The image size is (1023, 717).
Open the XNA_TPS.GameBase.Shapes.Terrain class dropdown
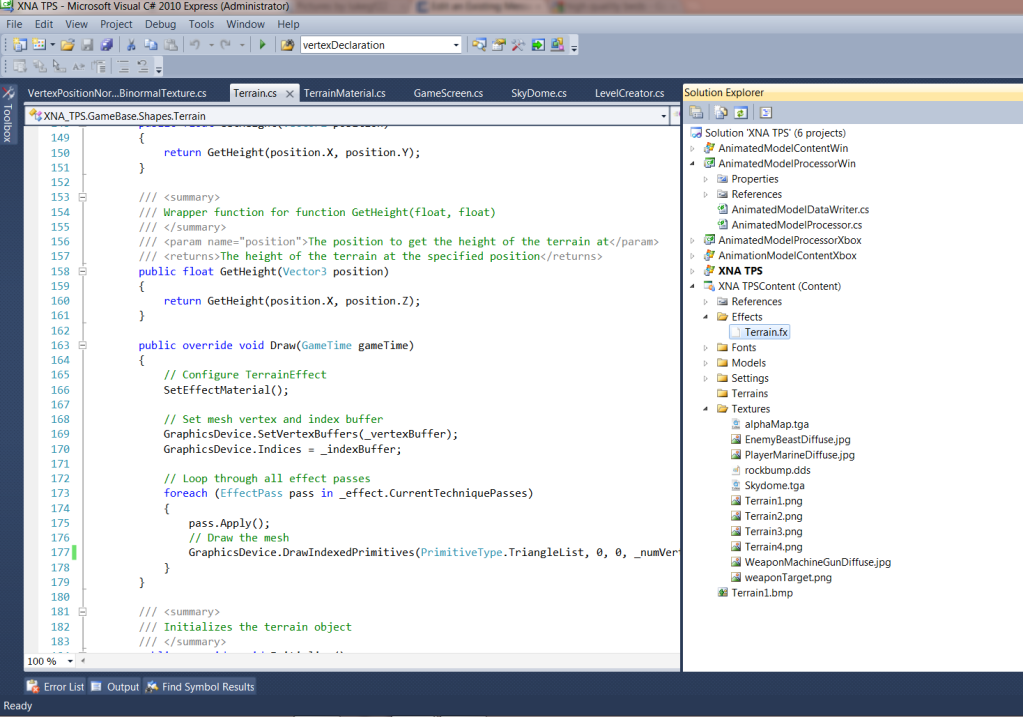point(663,116)
